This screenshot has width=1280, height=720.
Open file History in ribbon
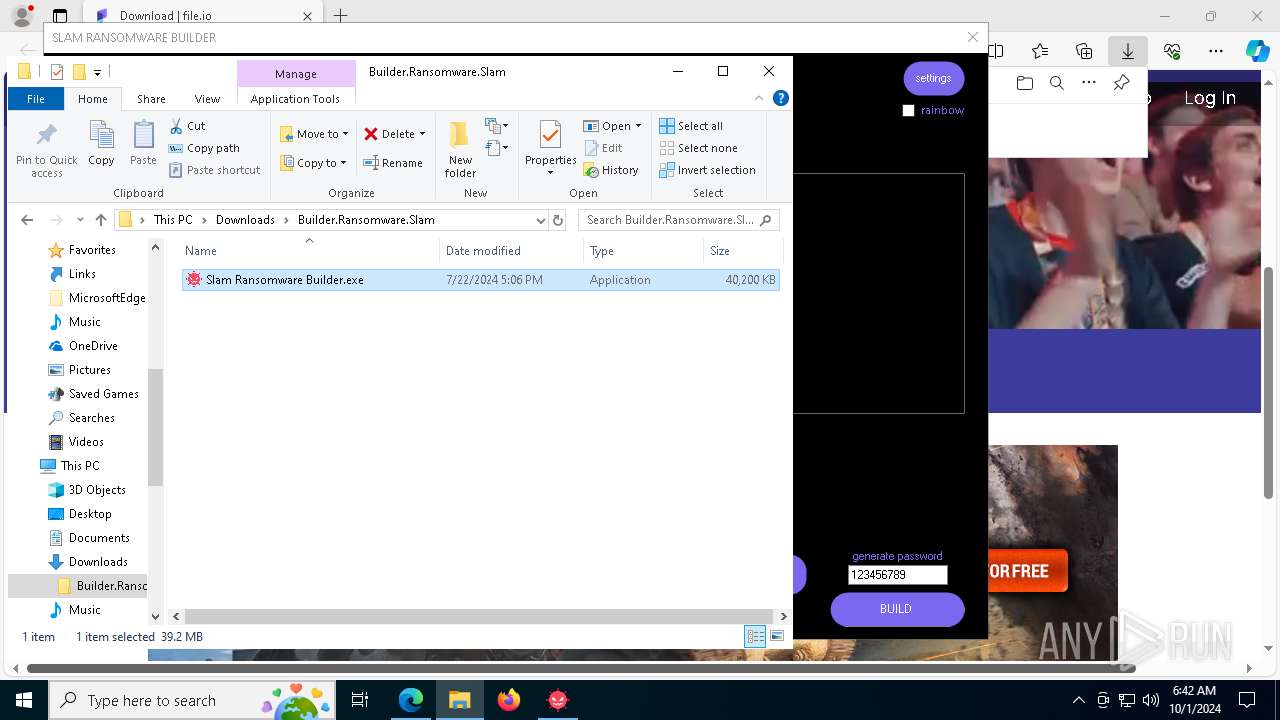point(611,170)
